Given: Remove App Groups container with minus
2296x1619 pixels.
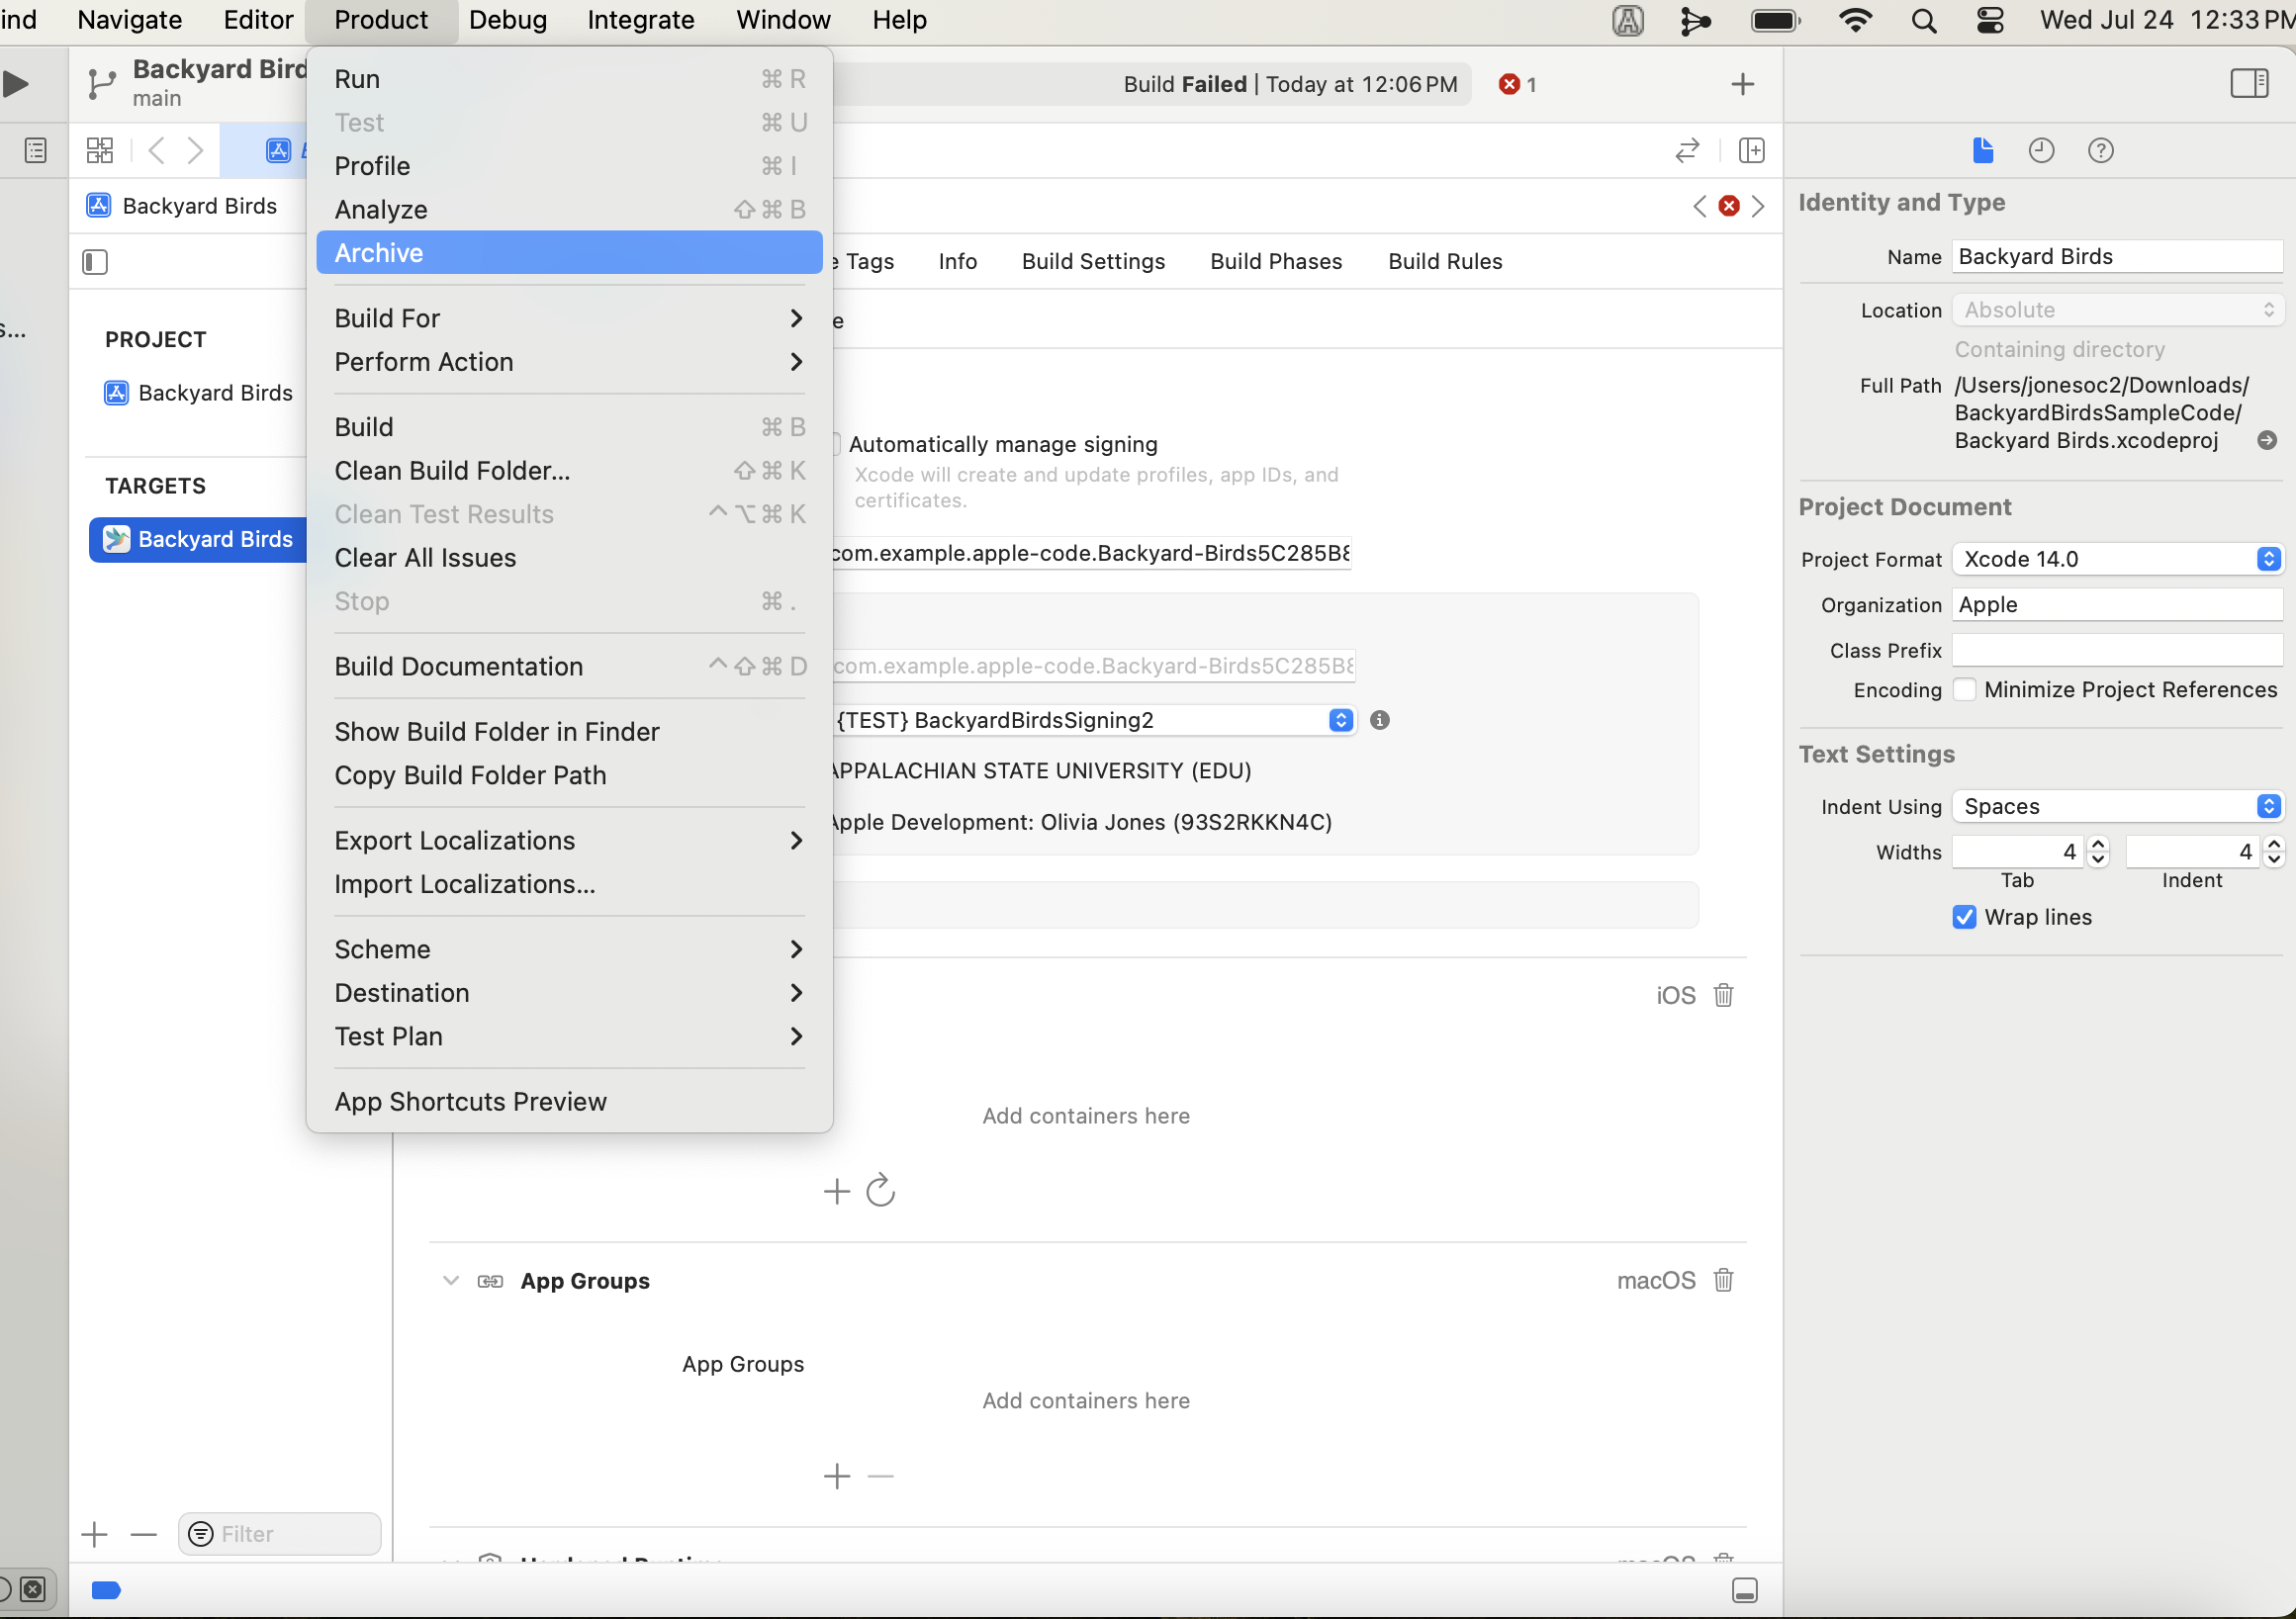Looking at the screenshot, I should [x=880, y=1476].
